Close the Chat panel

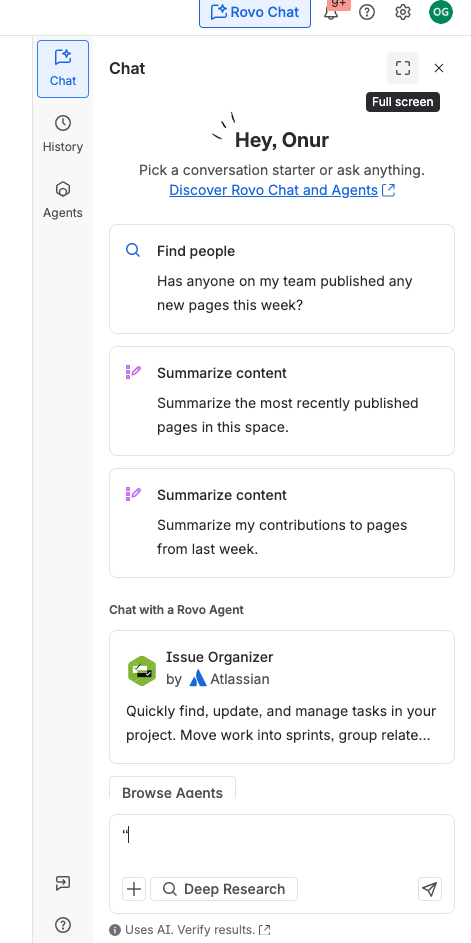coord(439,68)
